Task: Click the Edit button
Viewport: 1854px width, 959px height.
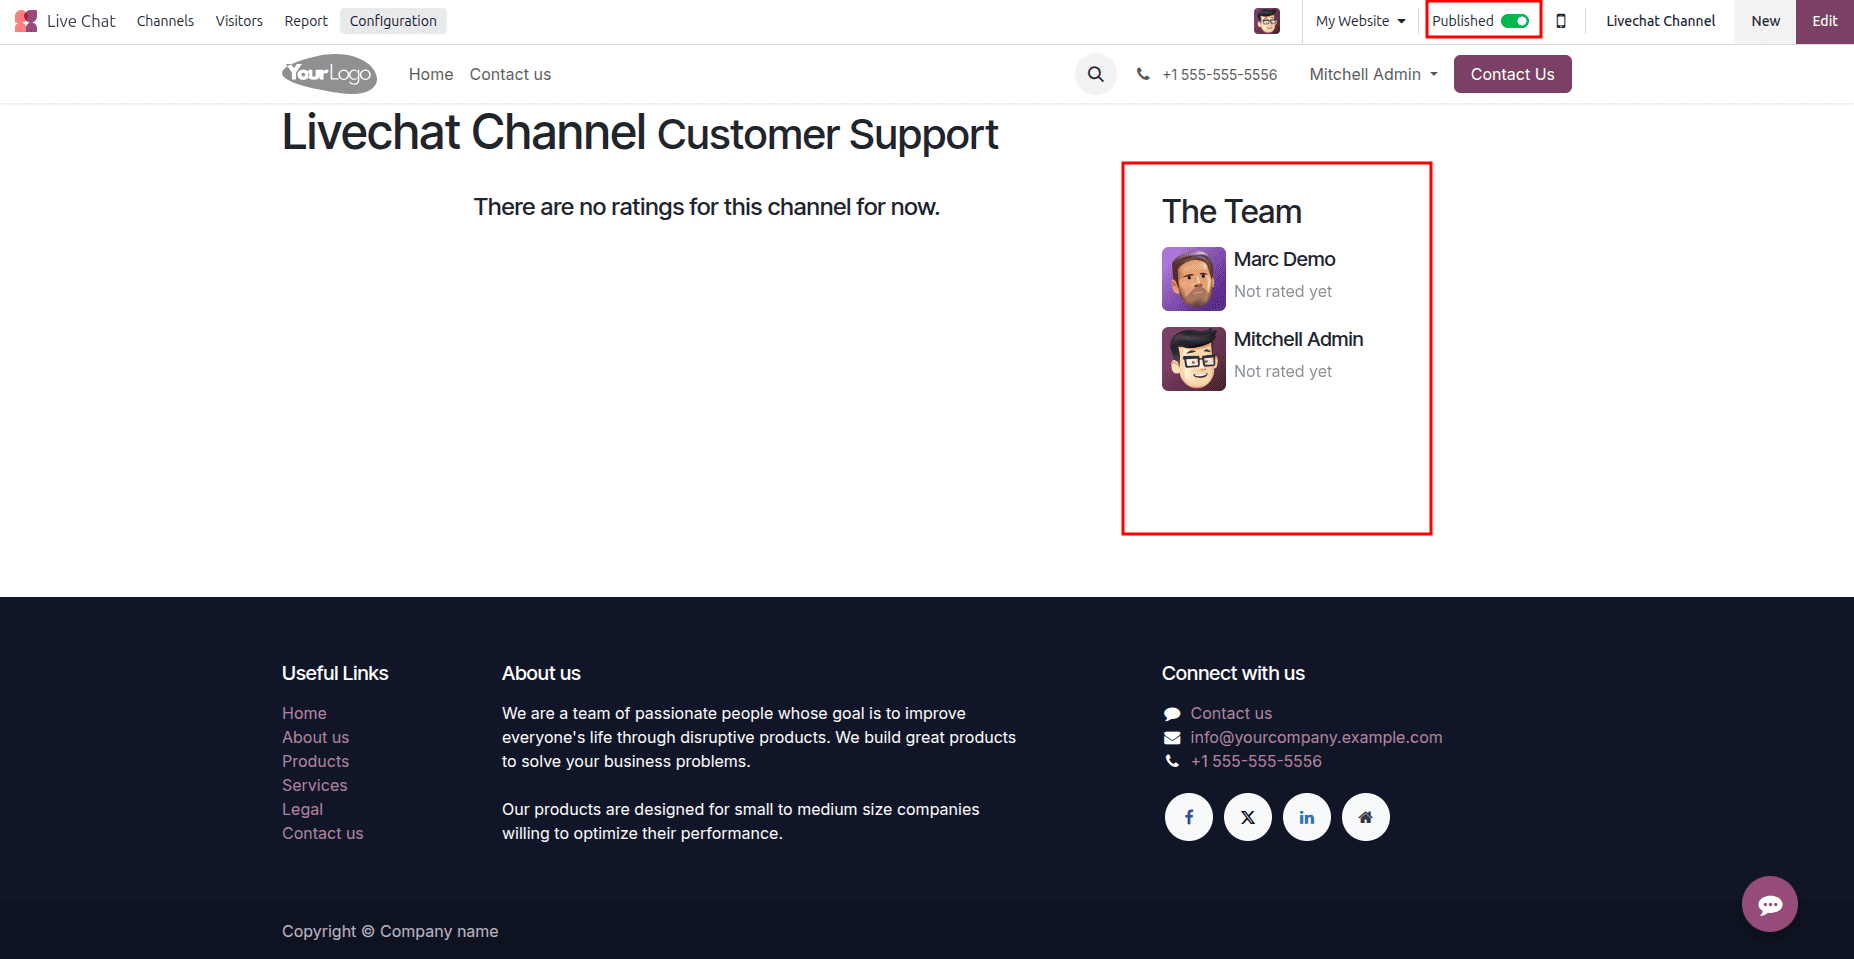Action: (x=1824, y=20)
